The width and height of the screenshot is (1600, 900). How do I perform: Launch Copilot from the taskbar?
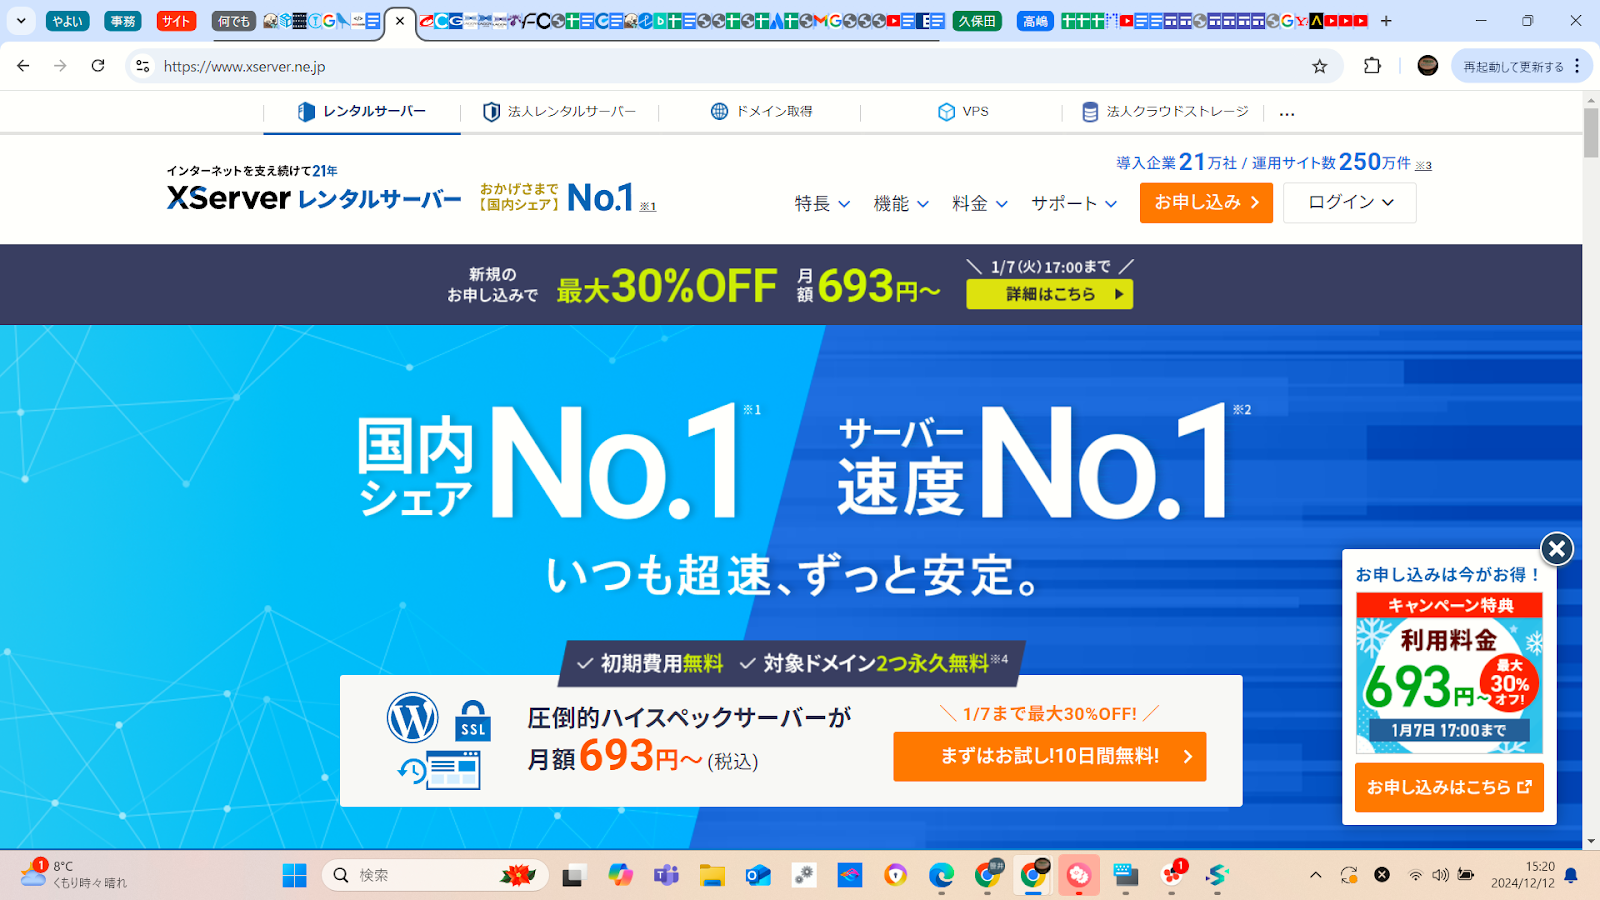(x=620, y=876)
